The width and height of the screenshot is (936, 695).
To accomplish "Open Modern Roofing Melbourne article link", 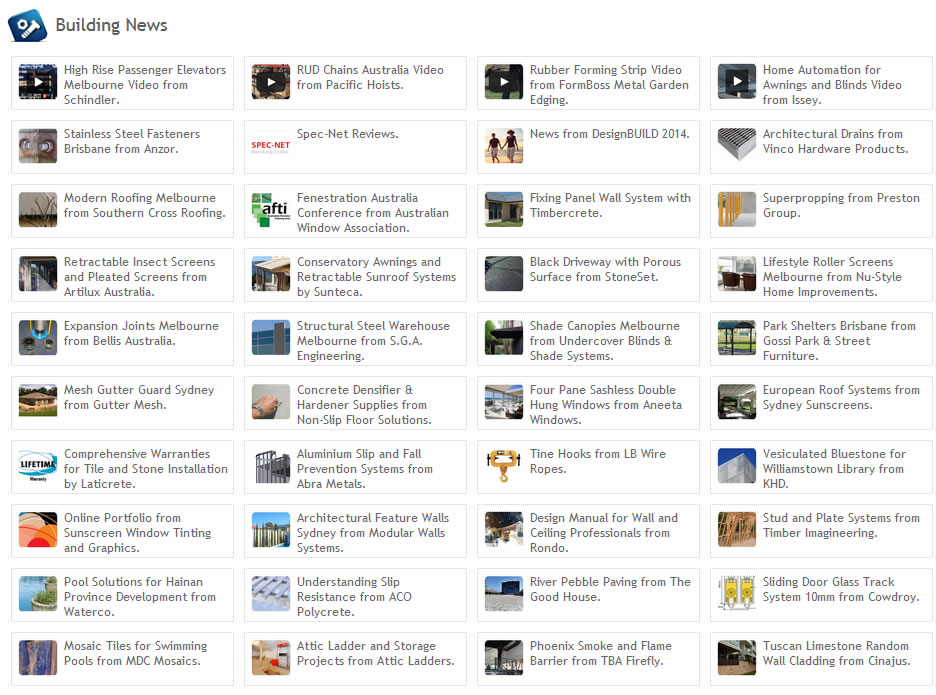I will [x=145, y=205].
